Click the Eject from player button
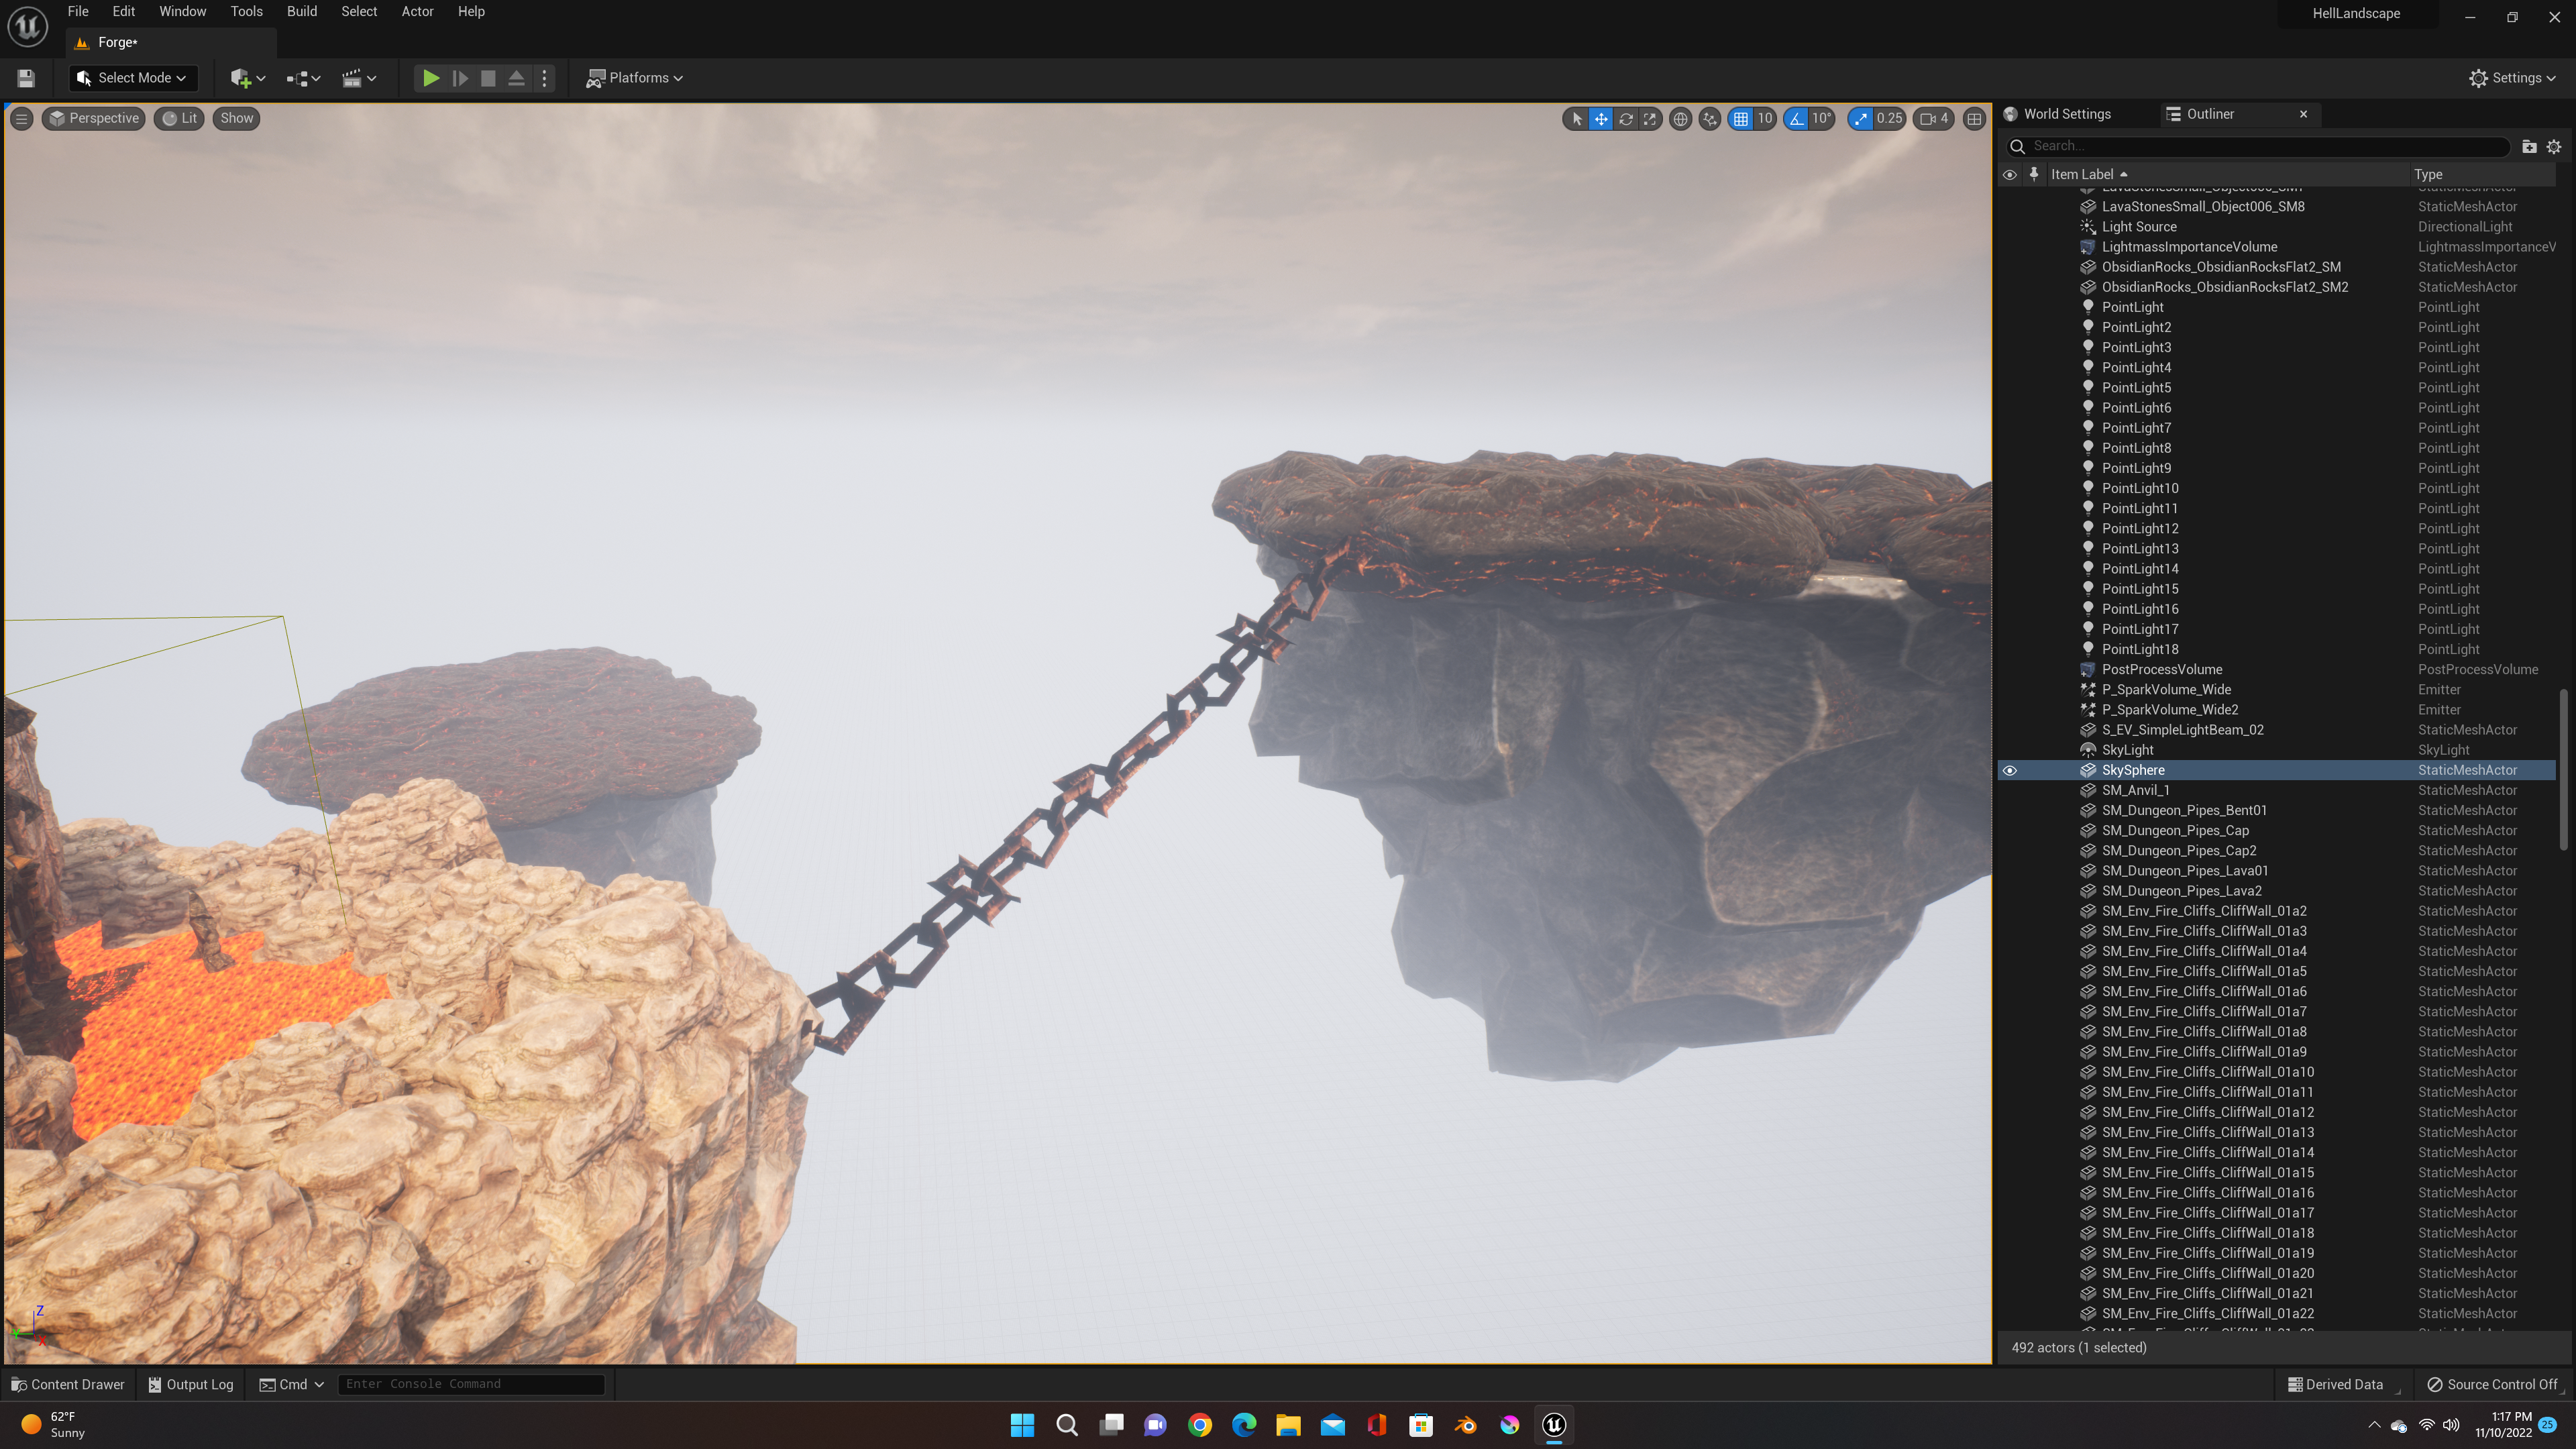2576x1449 pixels. [516, 78]
